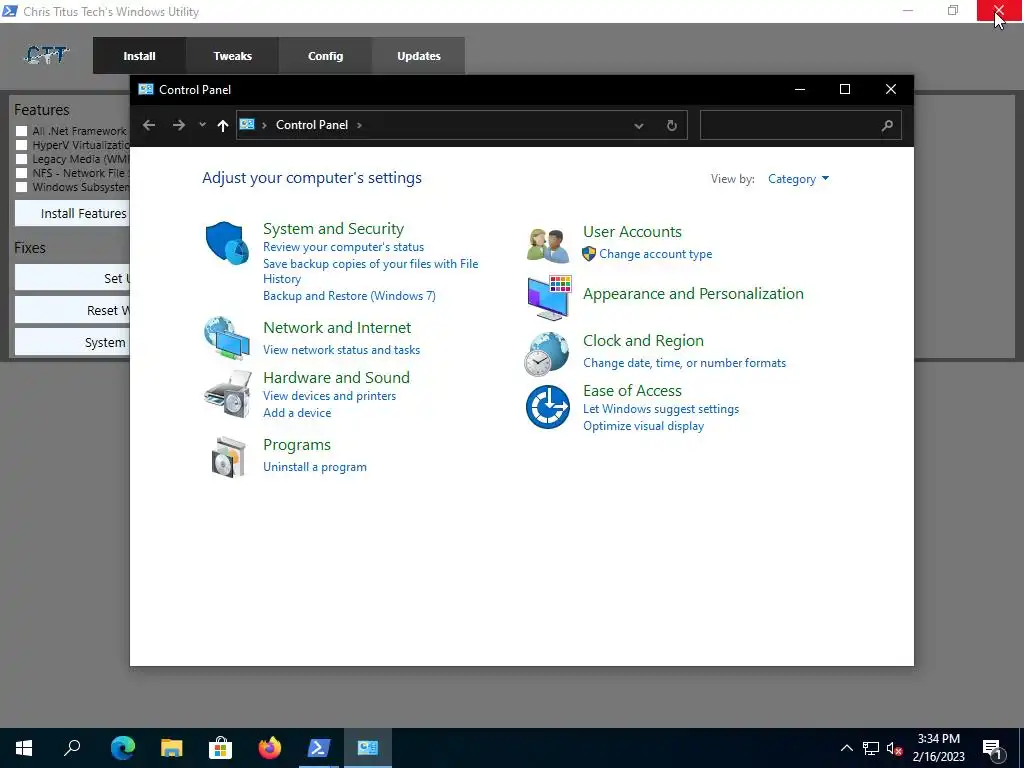Viewport: 1024px width, 768px height.
Task: Expand chevron after Control Panel breadcrumb
Action: click(359, 125)
